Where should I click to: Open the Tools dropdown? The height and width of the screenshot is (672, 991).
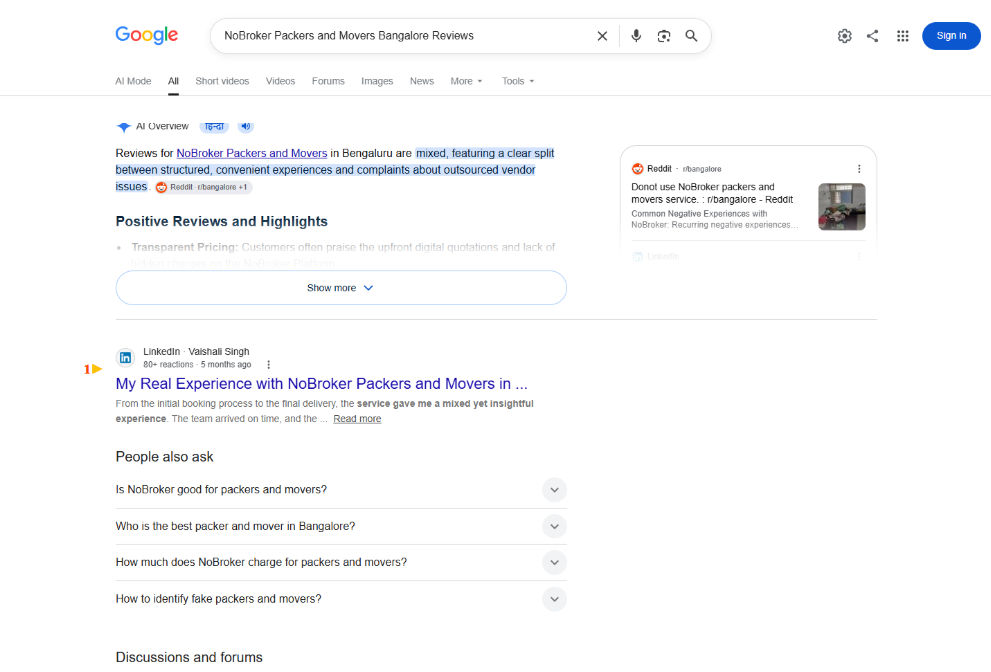pyautogui.click(x=518, y=81)
